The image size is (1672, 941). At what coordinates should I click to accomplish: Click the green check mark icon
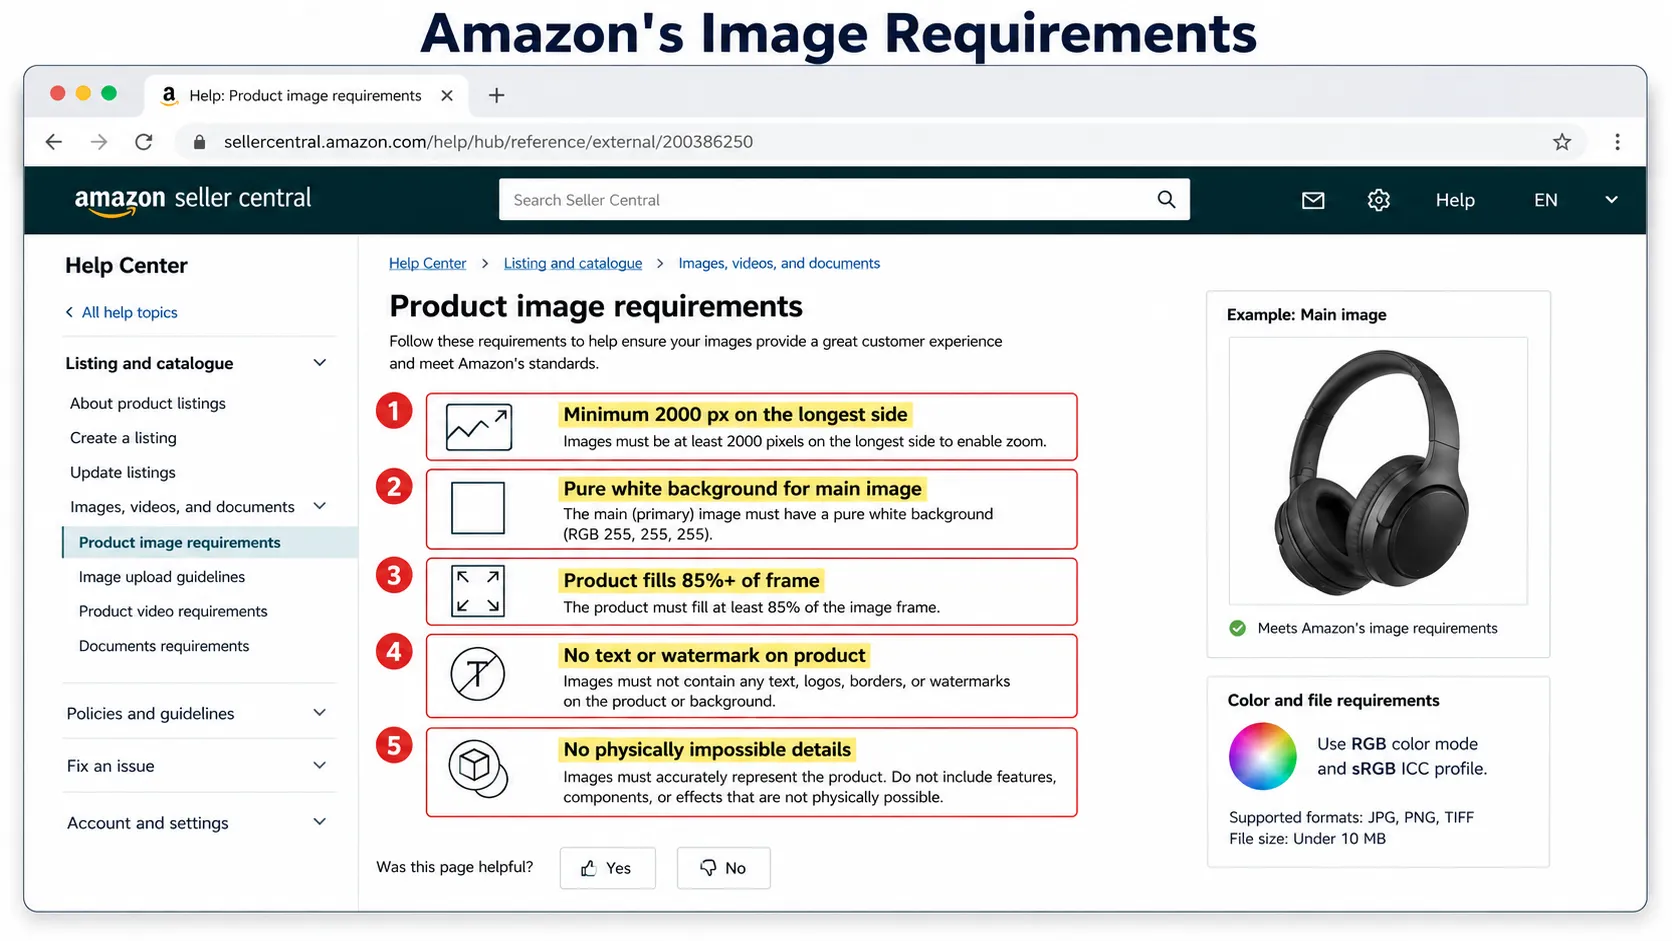pos(1238,628)
